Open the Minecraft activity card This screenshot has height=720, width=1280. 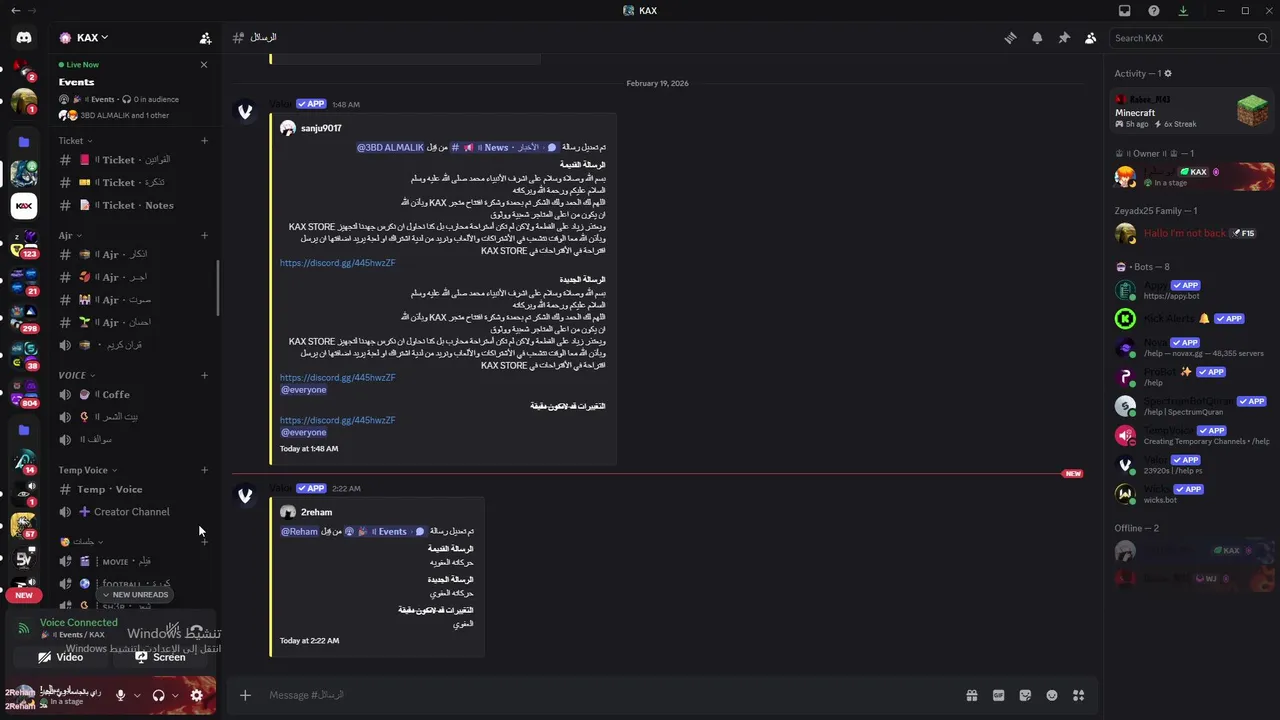(1194, 112)
